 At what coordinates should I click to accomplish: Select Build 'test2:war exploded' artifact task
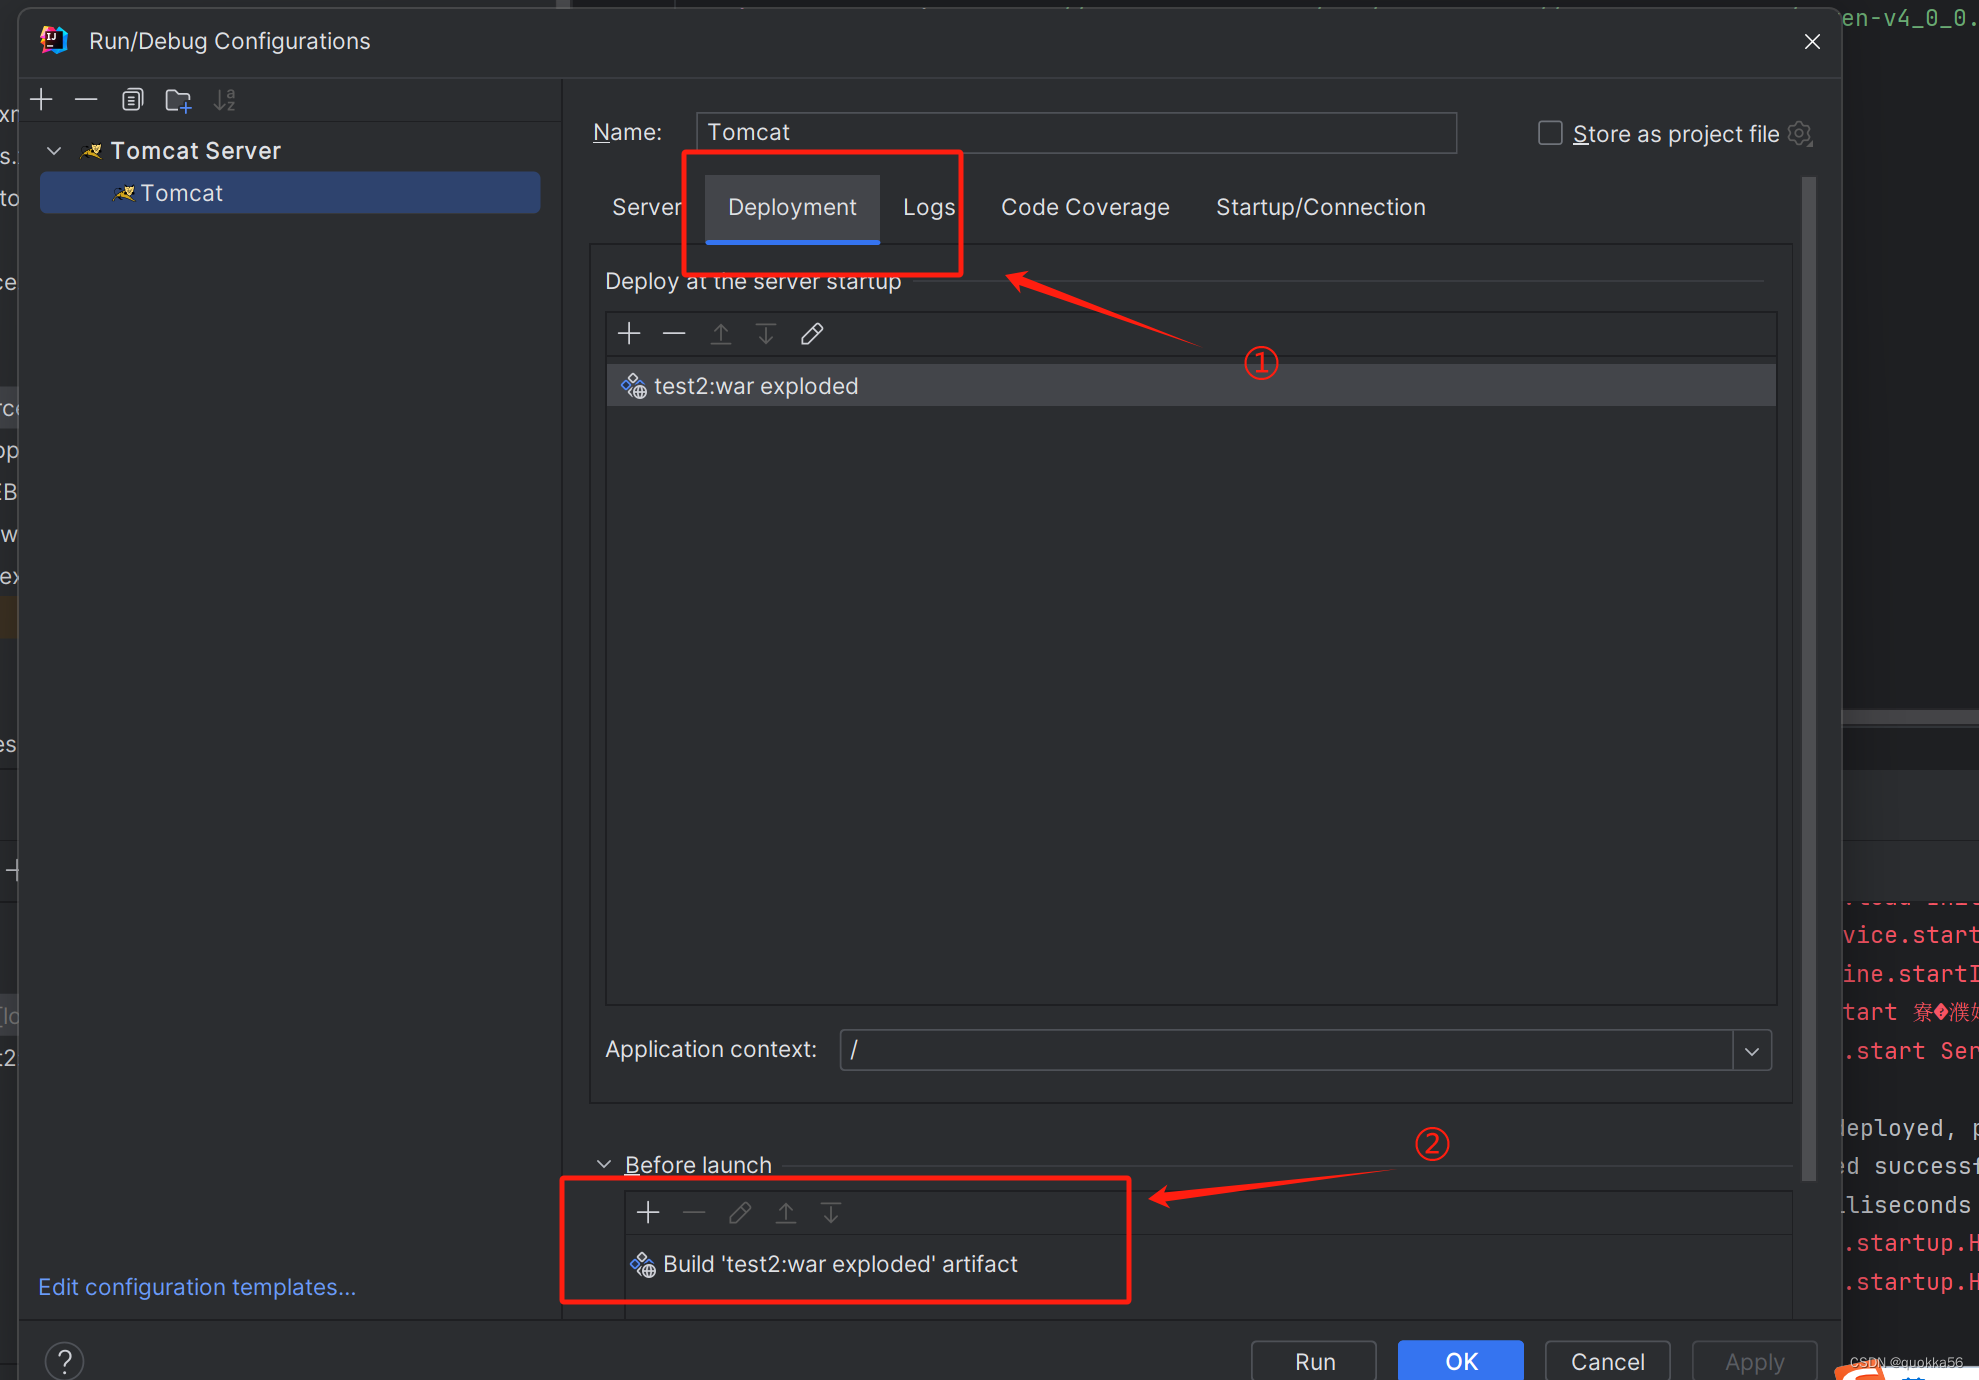(x=1208, y=1264)
